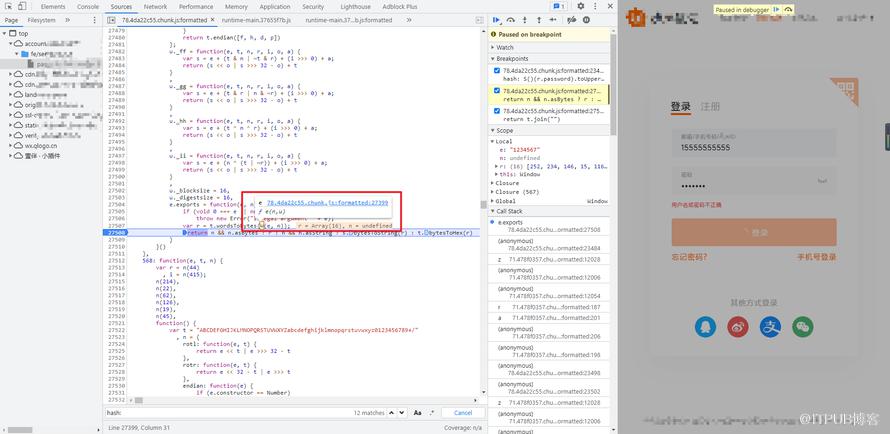Uncheck the breakpoint at formatted:234 hash line
Screen dimensions: 890x434
point(497,71)
